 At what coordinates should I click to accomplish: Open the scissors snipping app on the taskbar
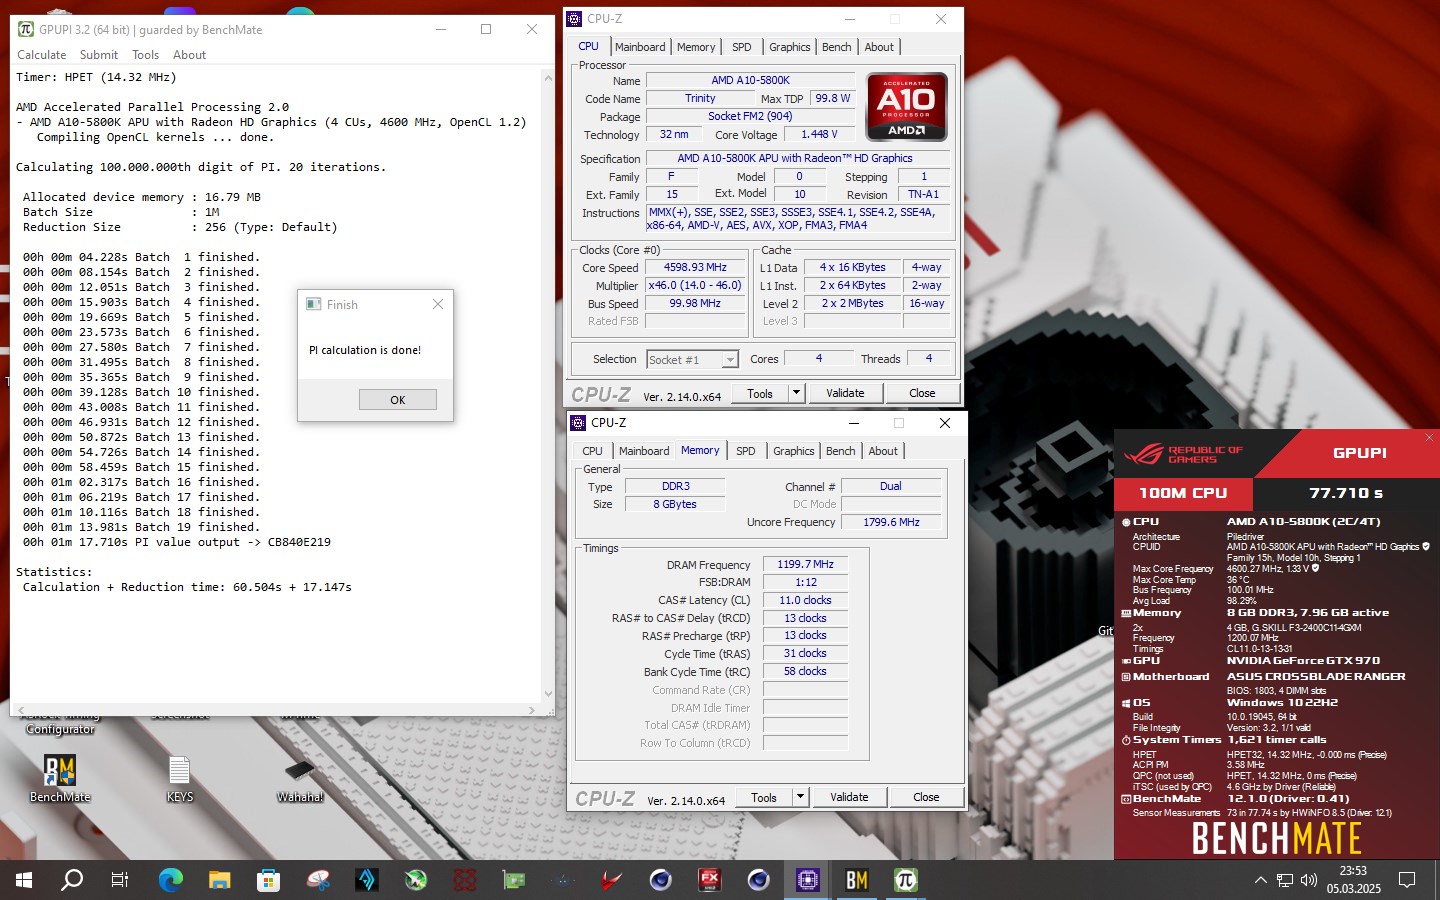coord(318,880)
